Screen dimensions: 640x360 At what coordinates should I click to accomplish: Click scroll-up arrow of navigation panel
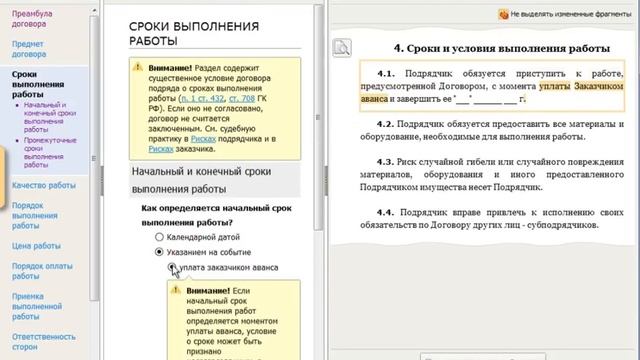tap(94, 10)
